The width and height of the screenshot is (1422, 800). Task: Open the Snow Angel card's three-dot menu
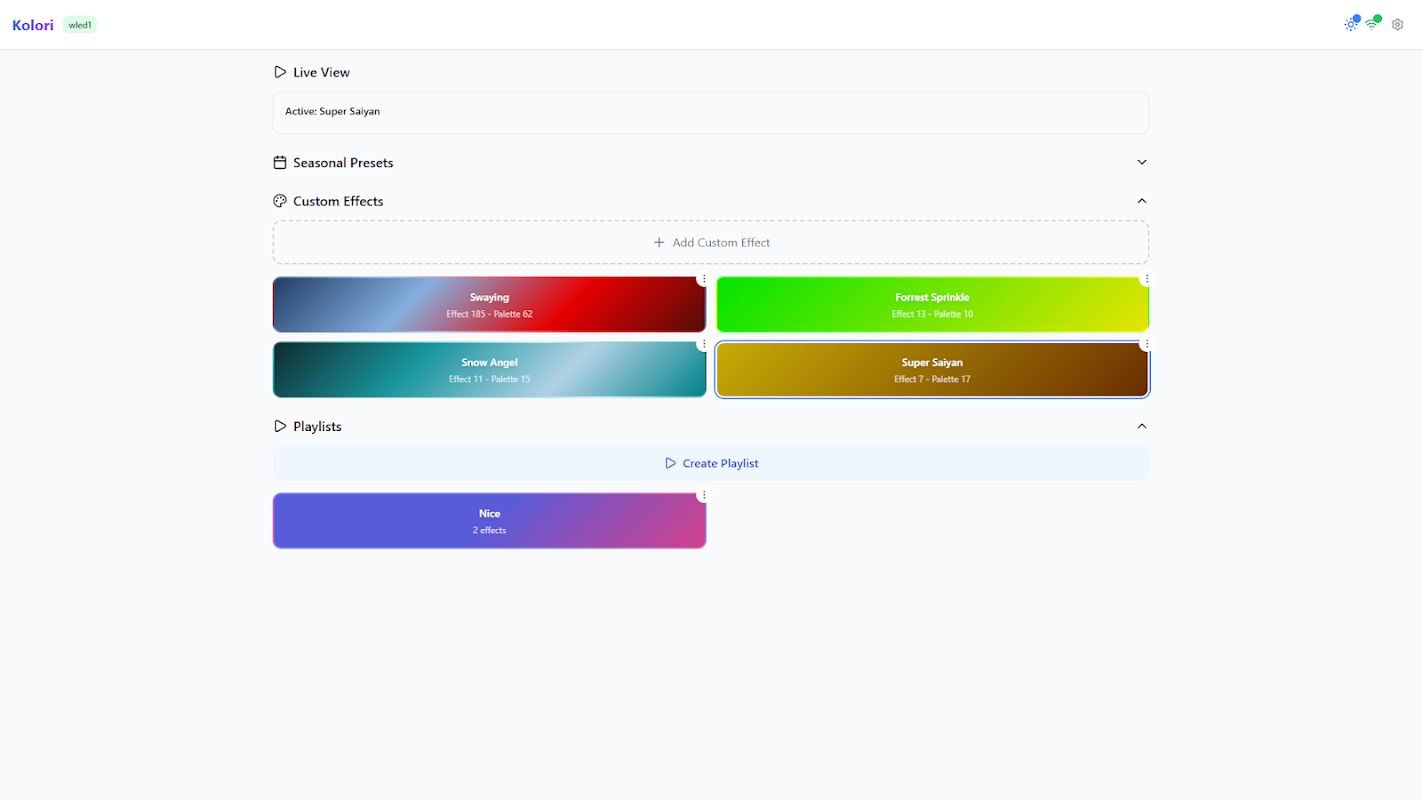click(704, 344)
